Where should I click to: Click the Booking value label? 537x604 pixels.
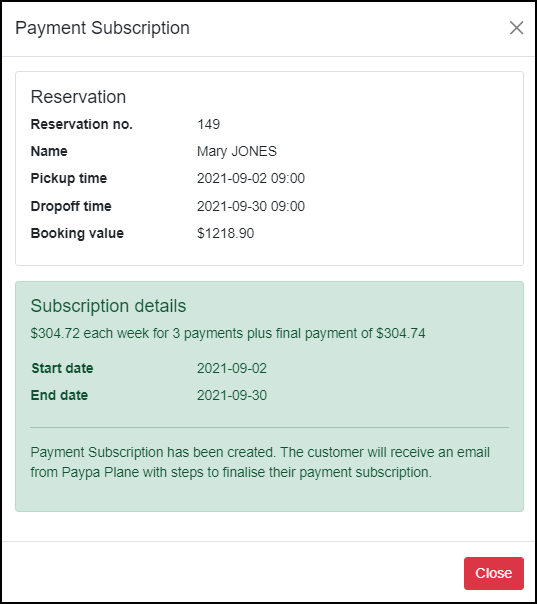77,233
